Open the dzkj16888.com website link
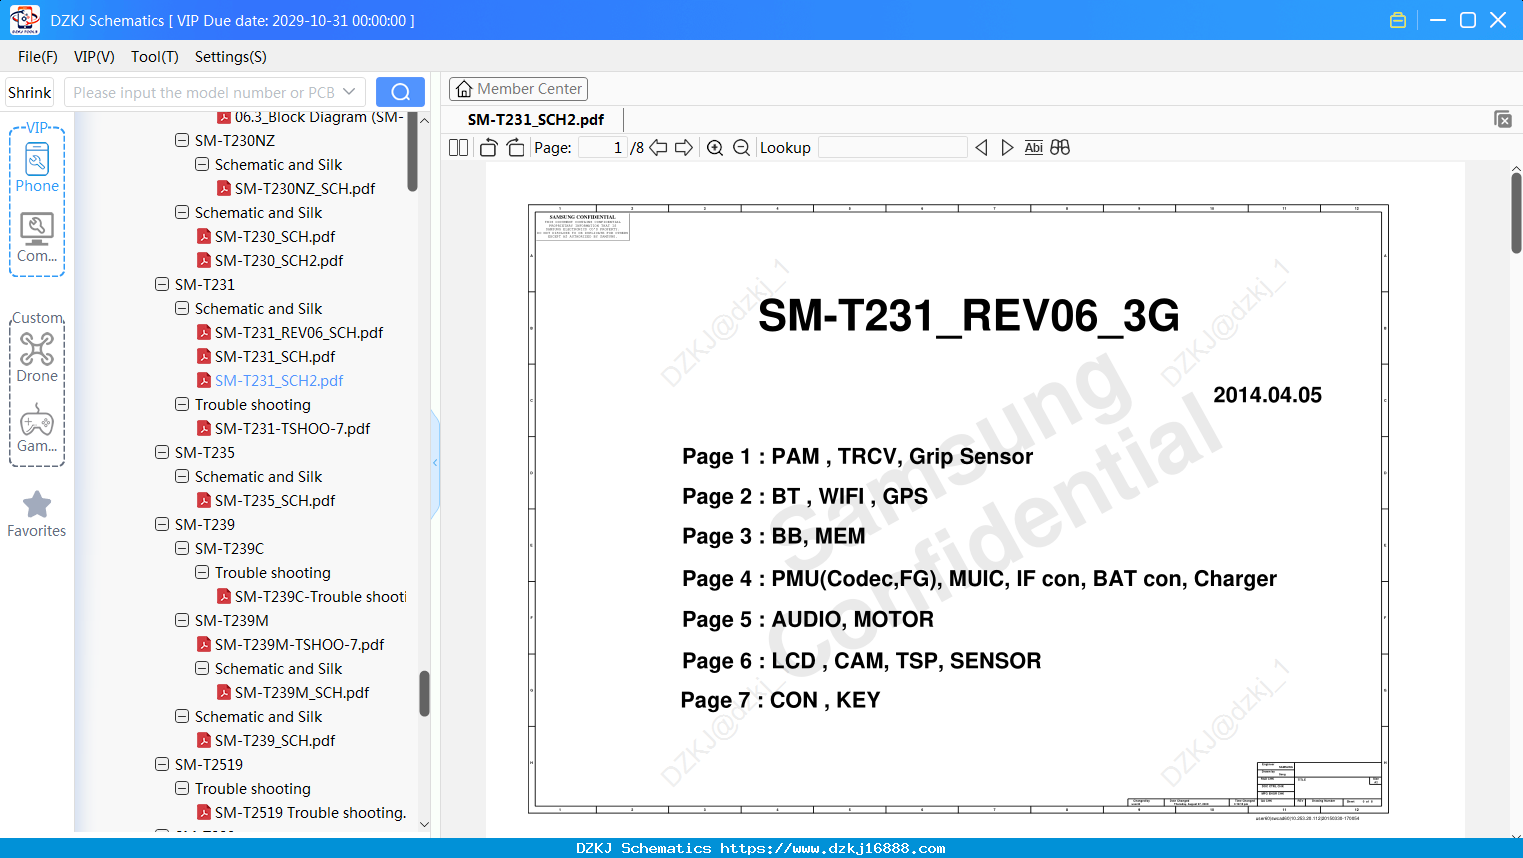The width and height of the screenshot is (1523, 858). (x=833, y=848)
